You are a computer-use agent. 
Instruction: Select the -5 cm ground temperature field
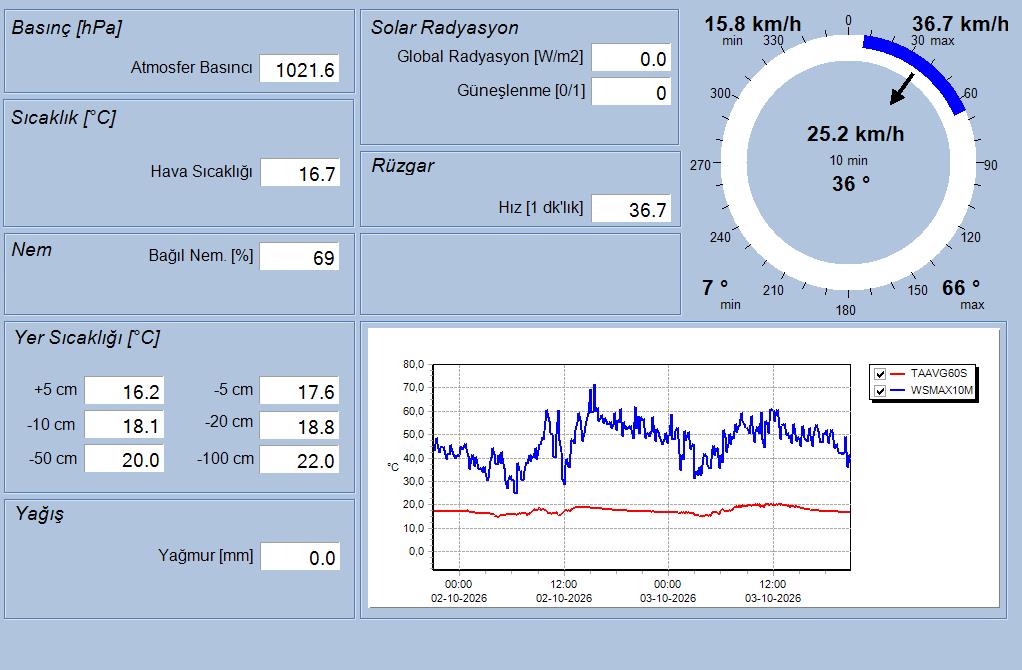point(299,391)
